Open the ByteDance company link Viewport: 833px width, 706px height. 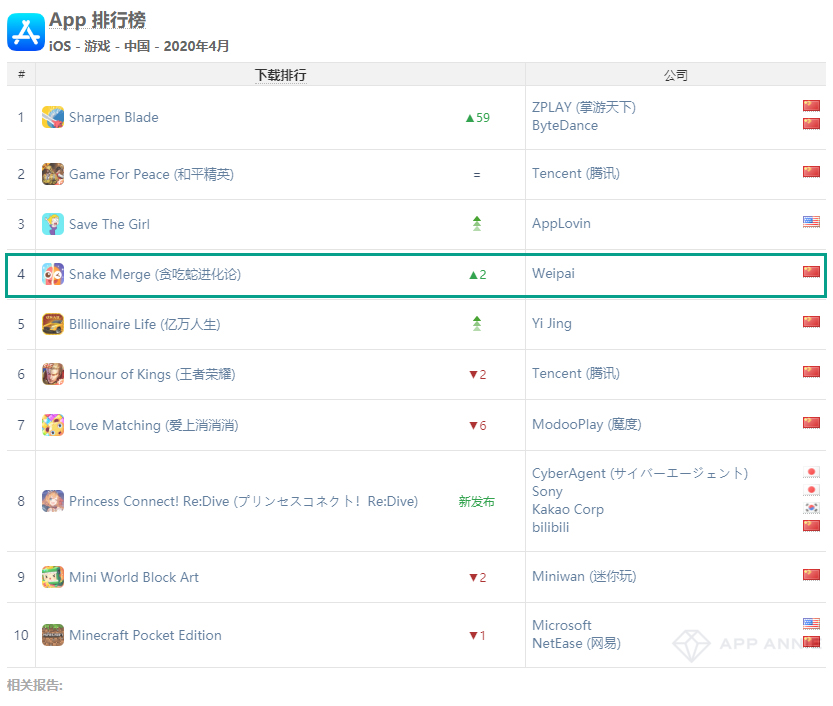565,125
